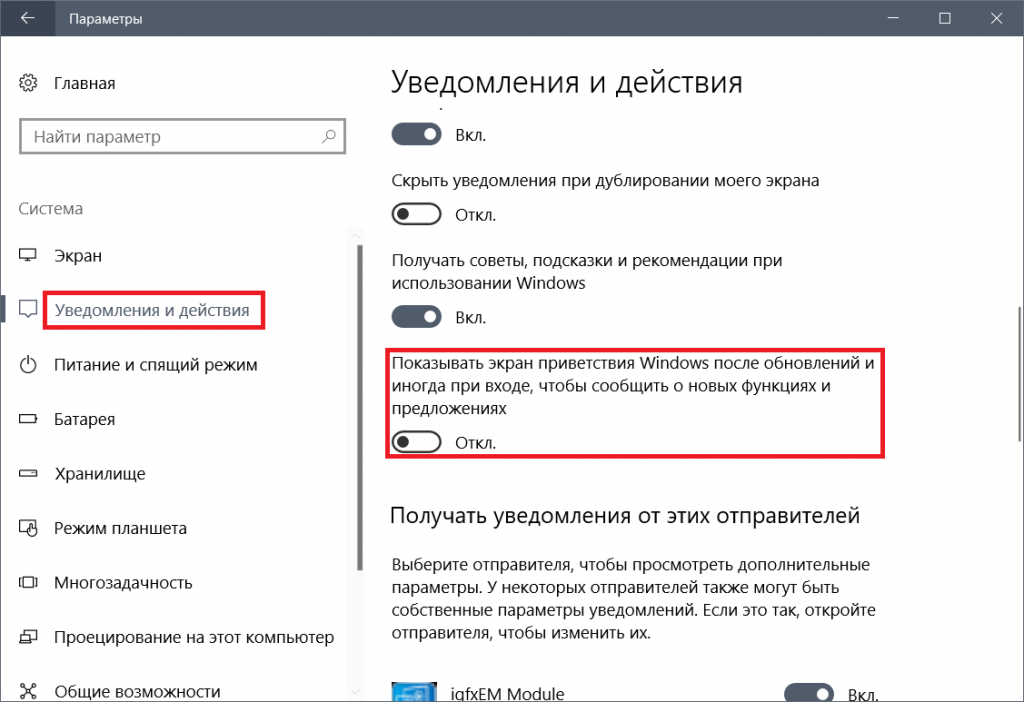Click the Система category label

click(x=50, y=208)
